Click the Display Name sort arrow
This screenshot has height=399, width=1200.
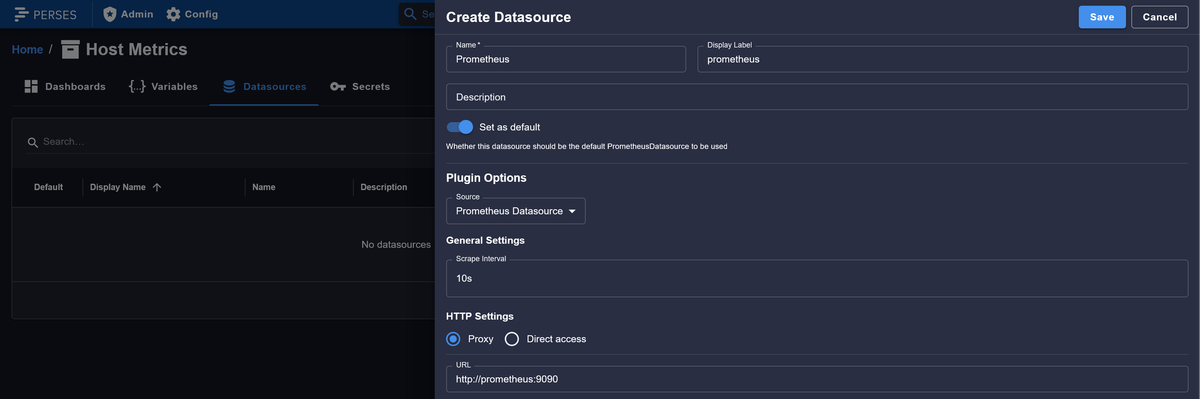(157, 187)
